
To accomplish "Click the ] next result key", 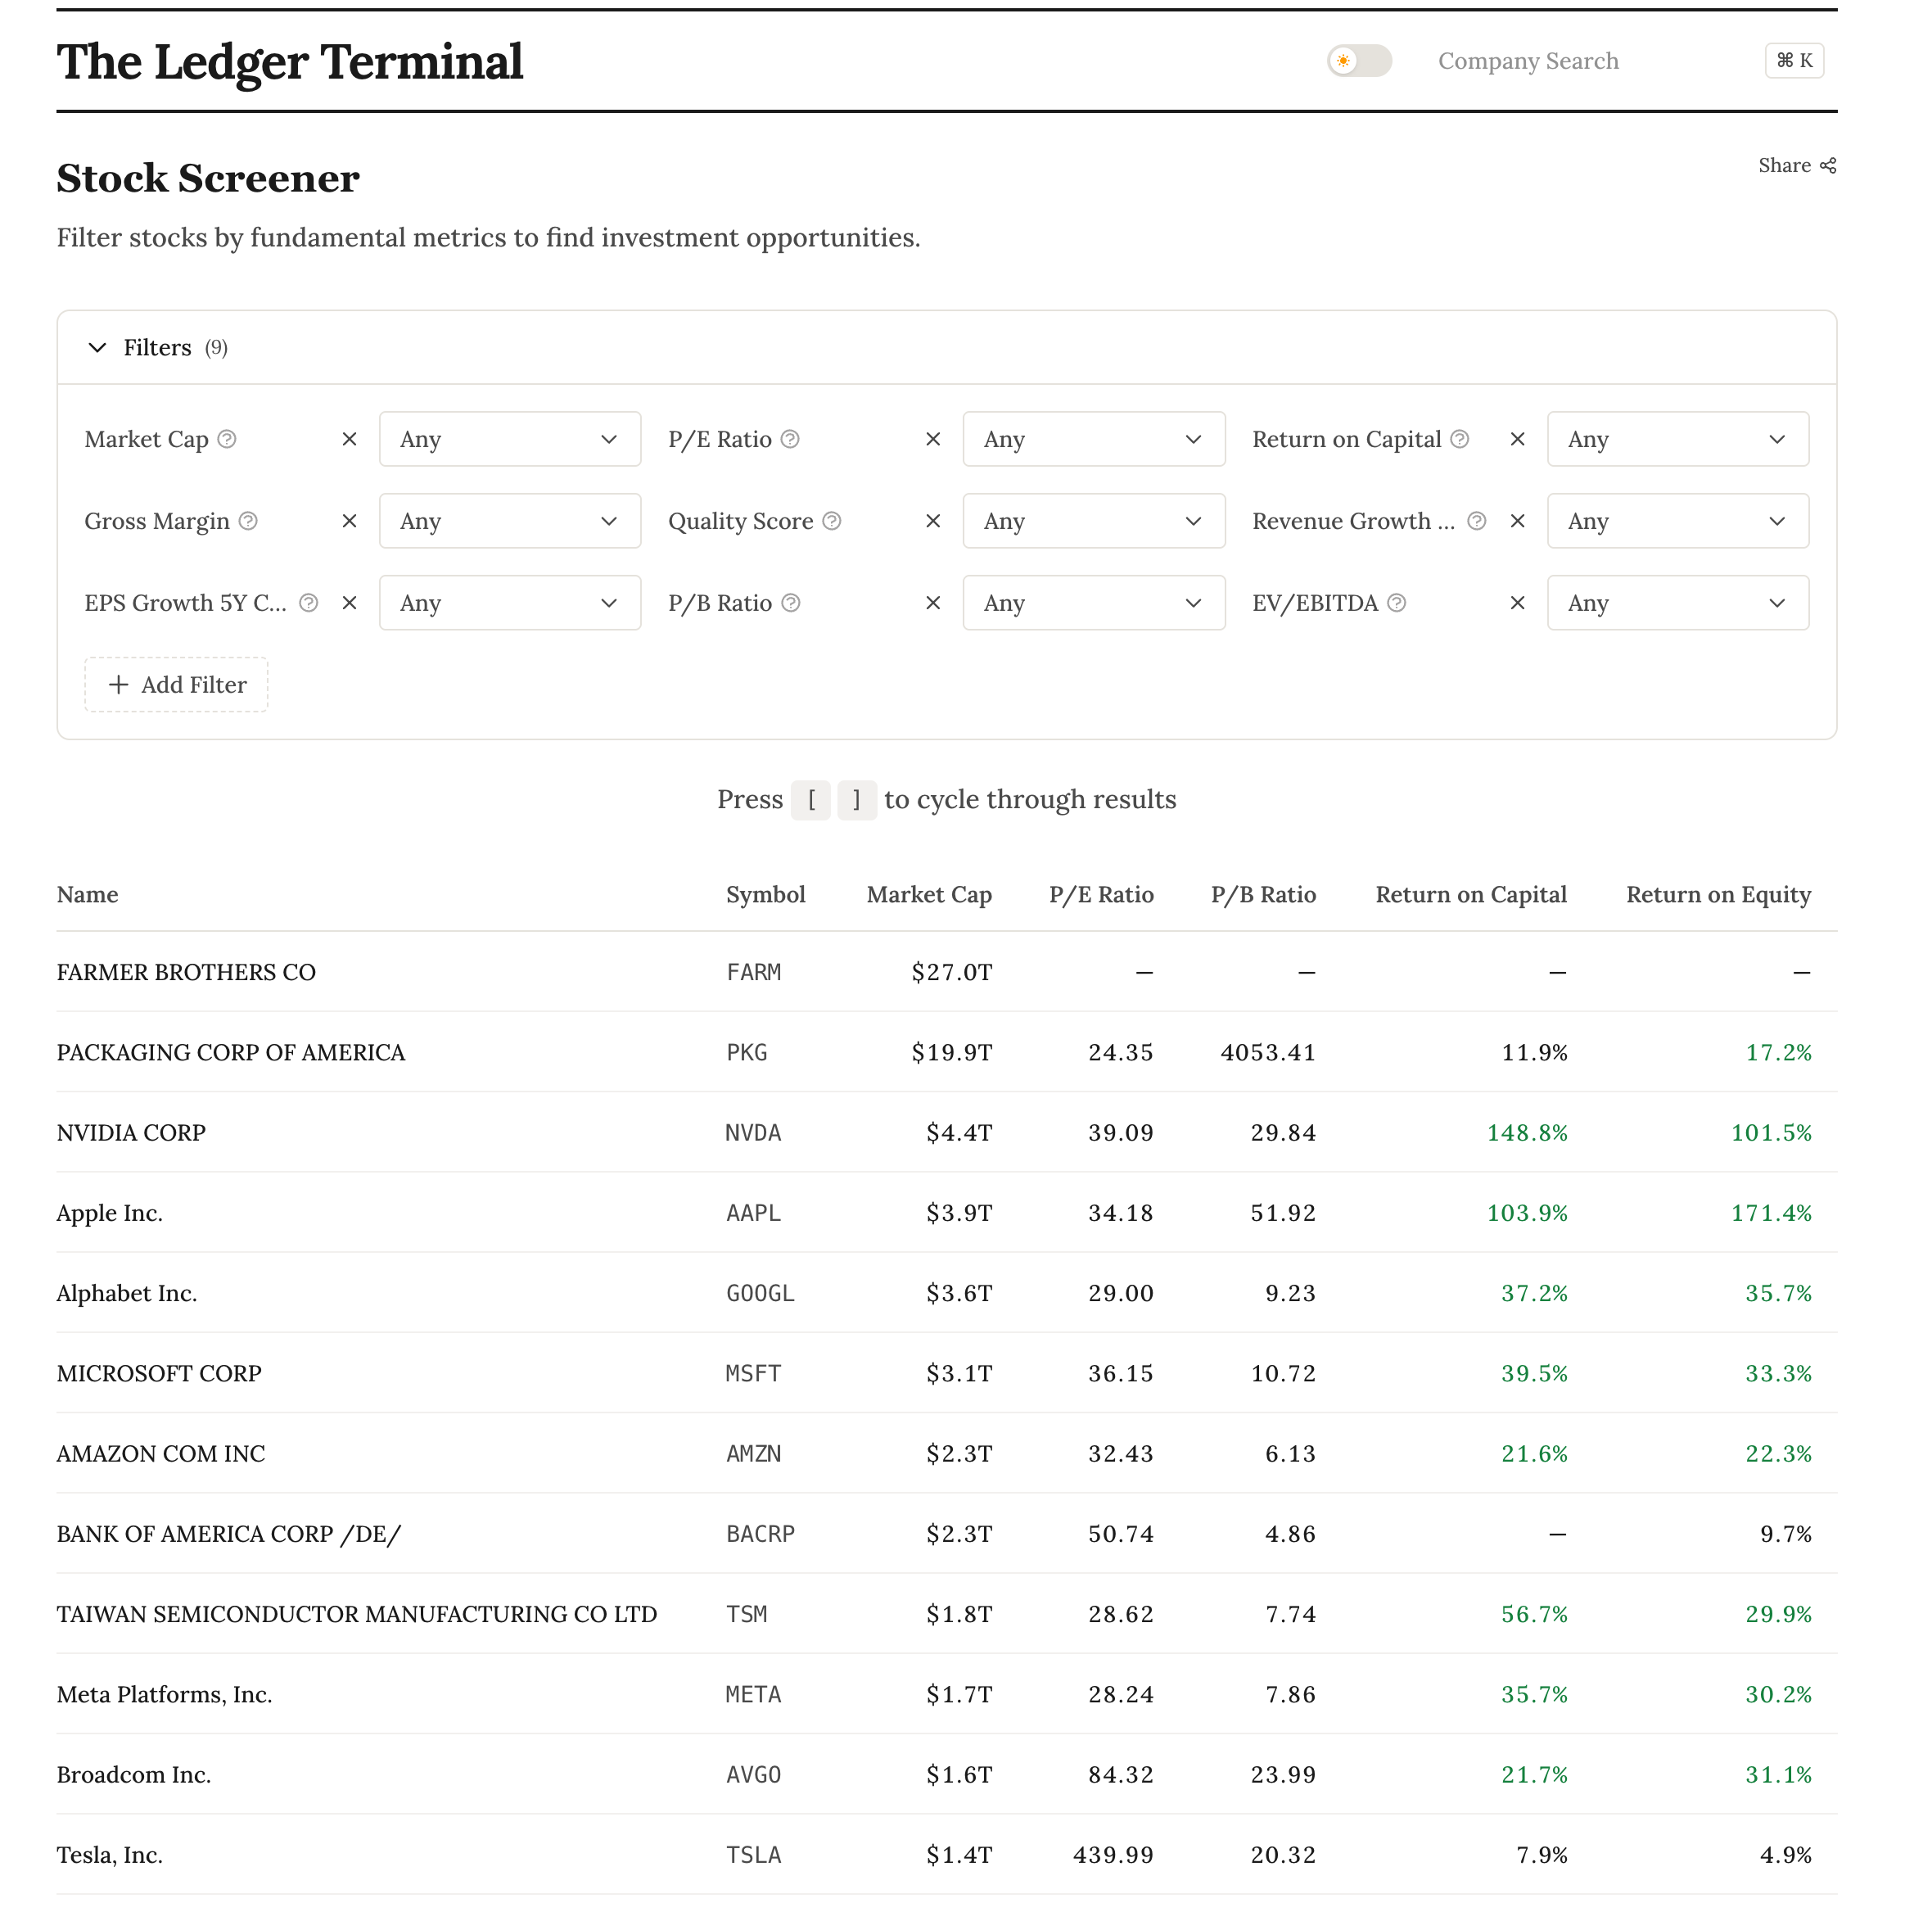I will click(857, 800).
